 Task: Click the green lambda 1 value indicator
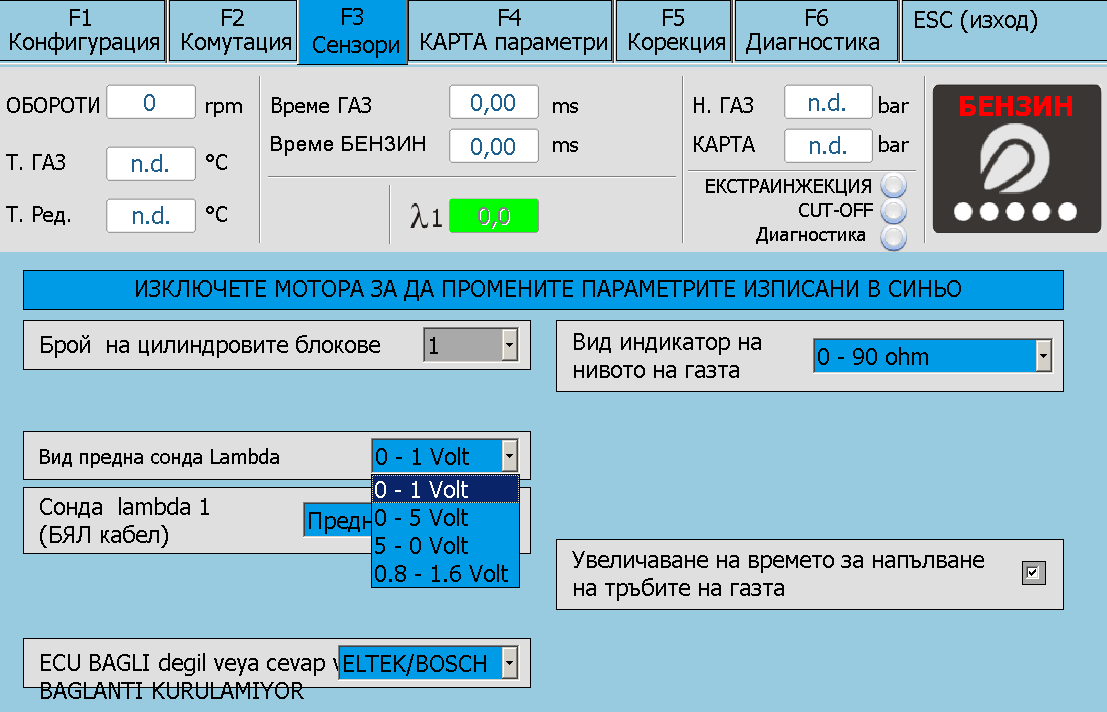[x=493, y=216]
